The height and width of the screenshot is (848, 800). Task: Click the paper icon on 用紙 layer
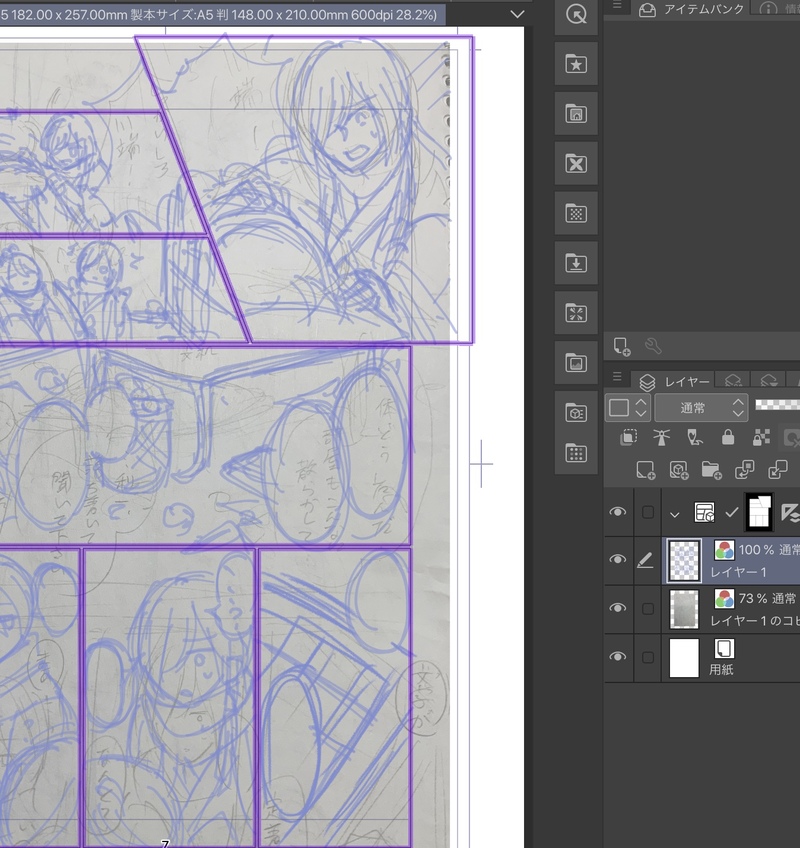pos(724,648)
